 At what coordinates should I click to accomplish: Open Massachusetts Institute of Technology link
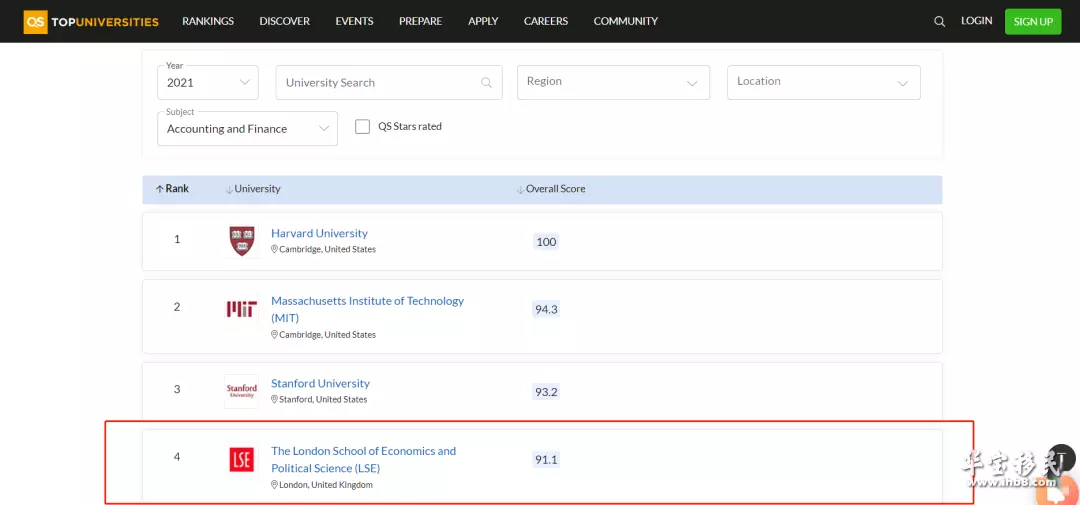368,309
